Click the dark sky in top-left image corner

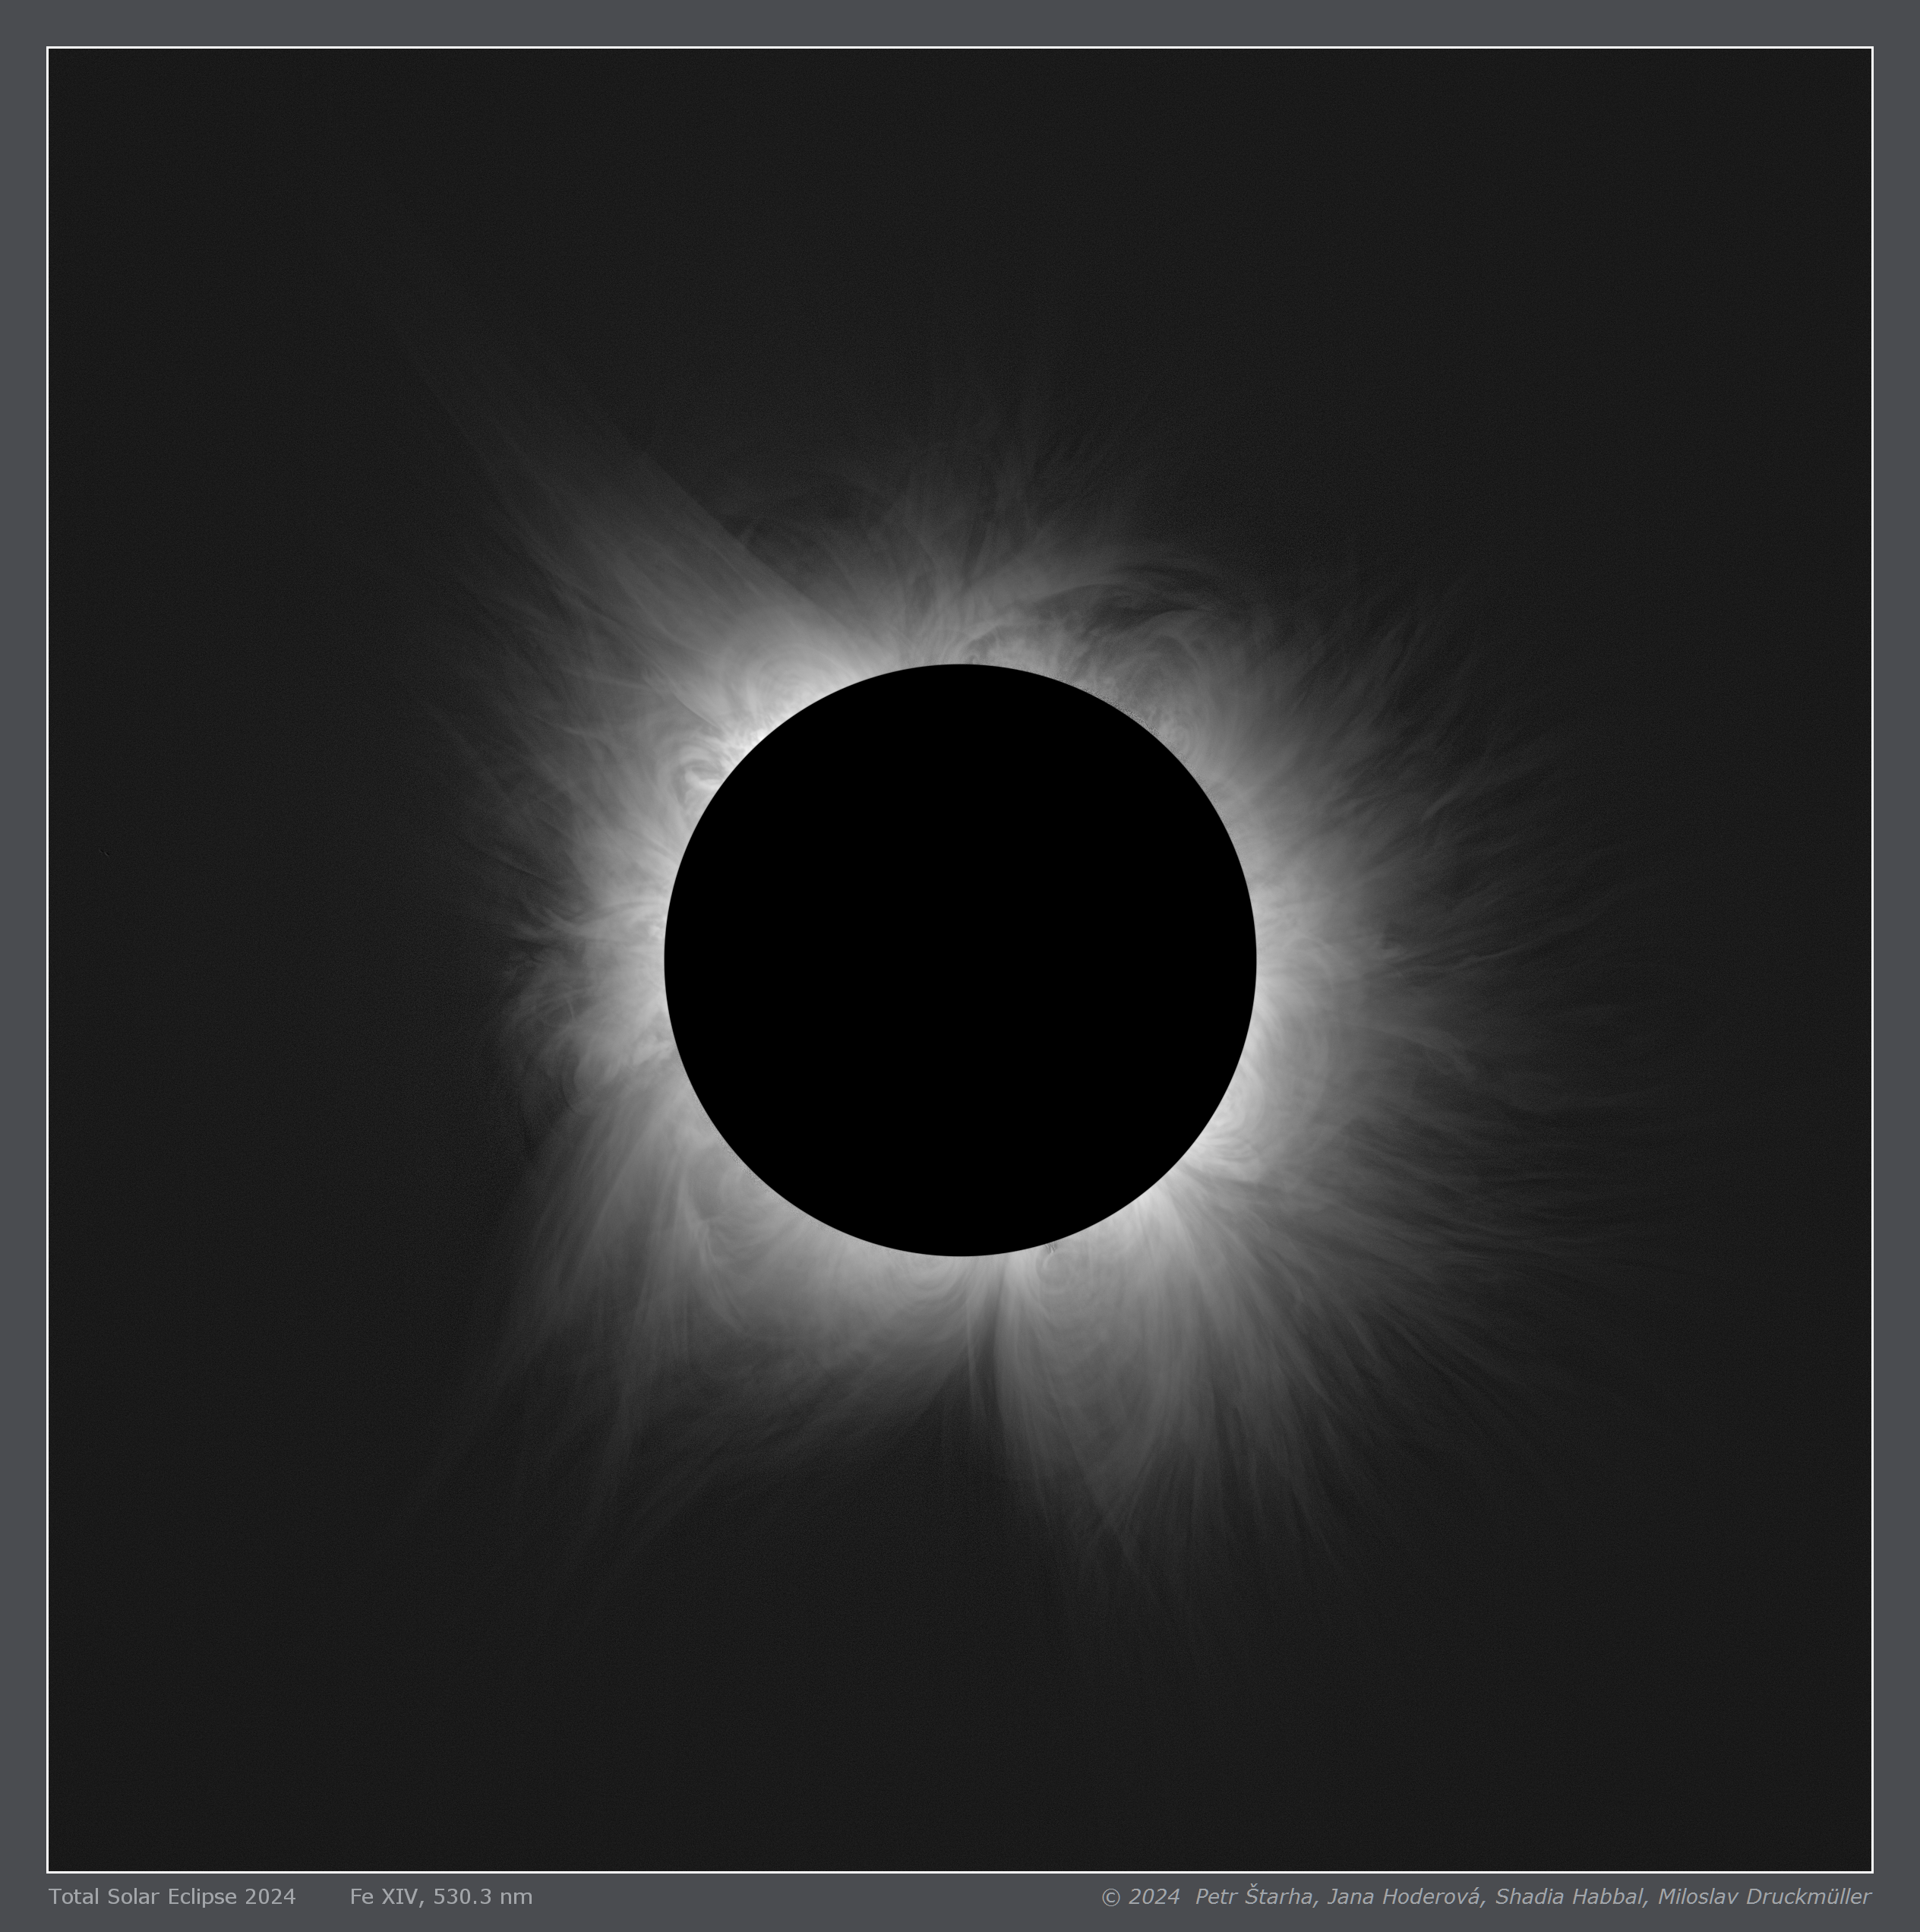[130, 130]
